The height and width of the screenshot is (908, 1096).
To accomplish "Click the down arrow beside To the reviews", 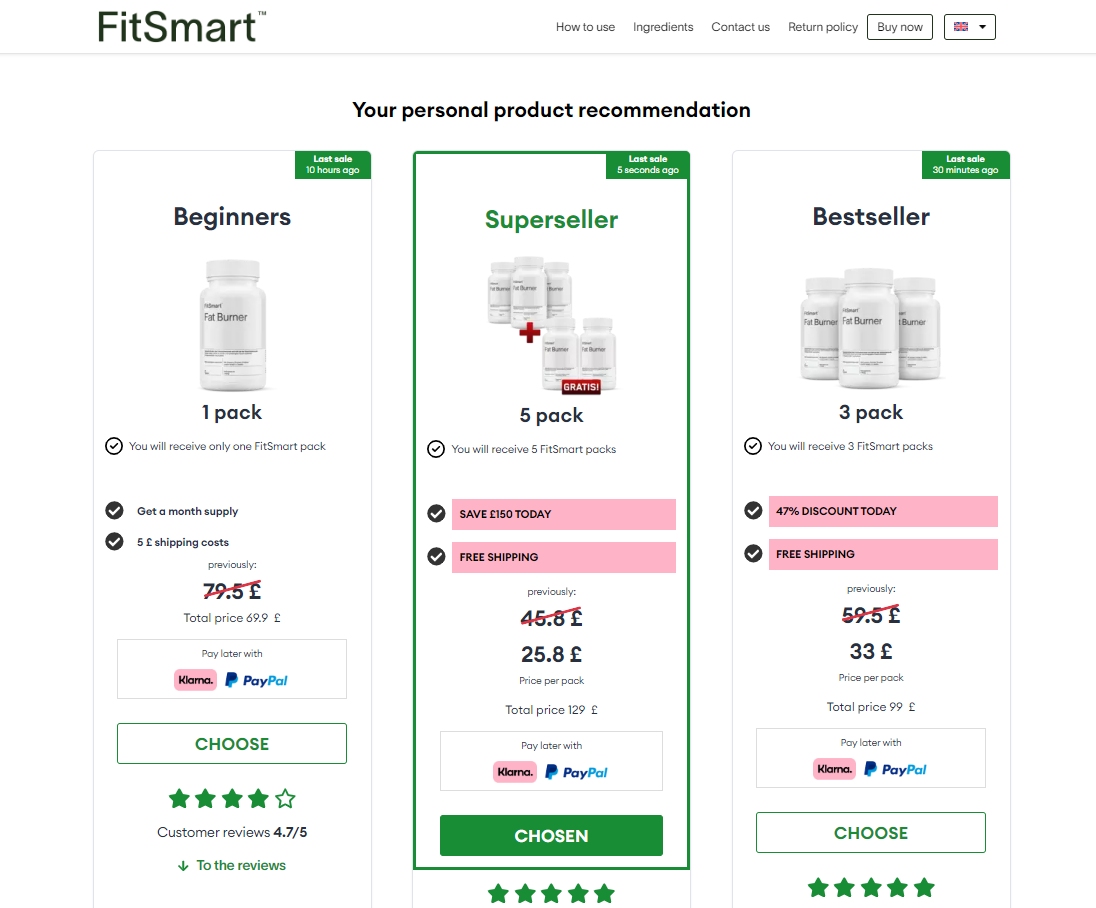I will pos(183,866).
